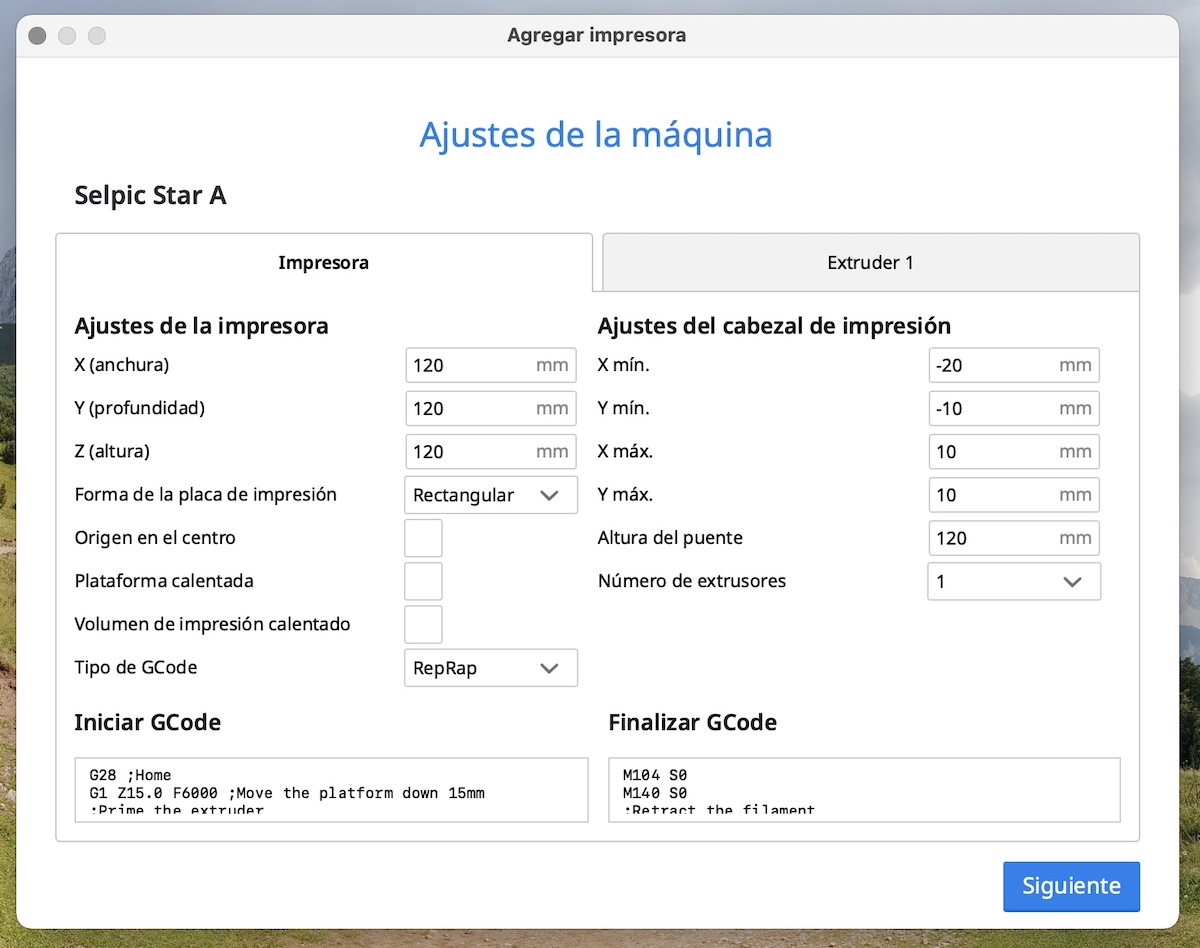Check Volumen de impresión calentado box

(x=423, y=624)
